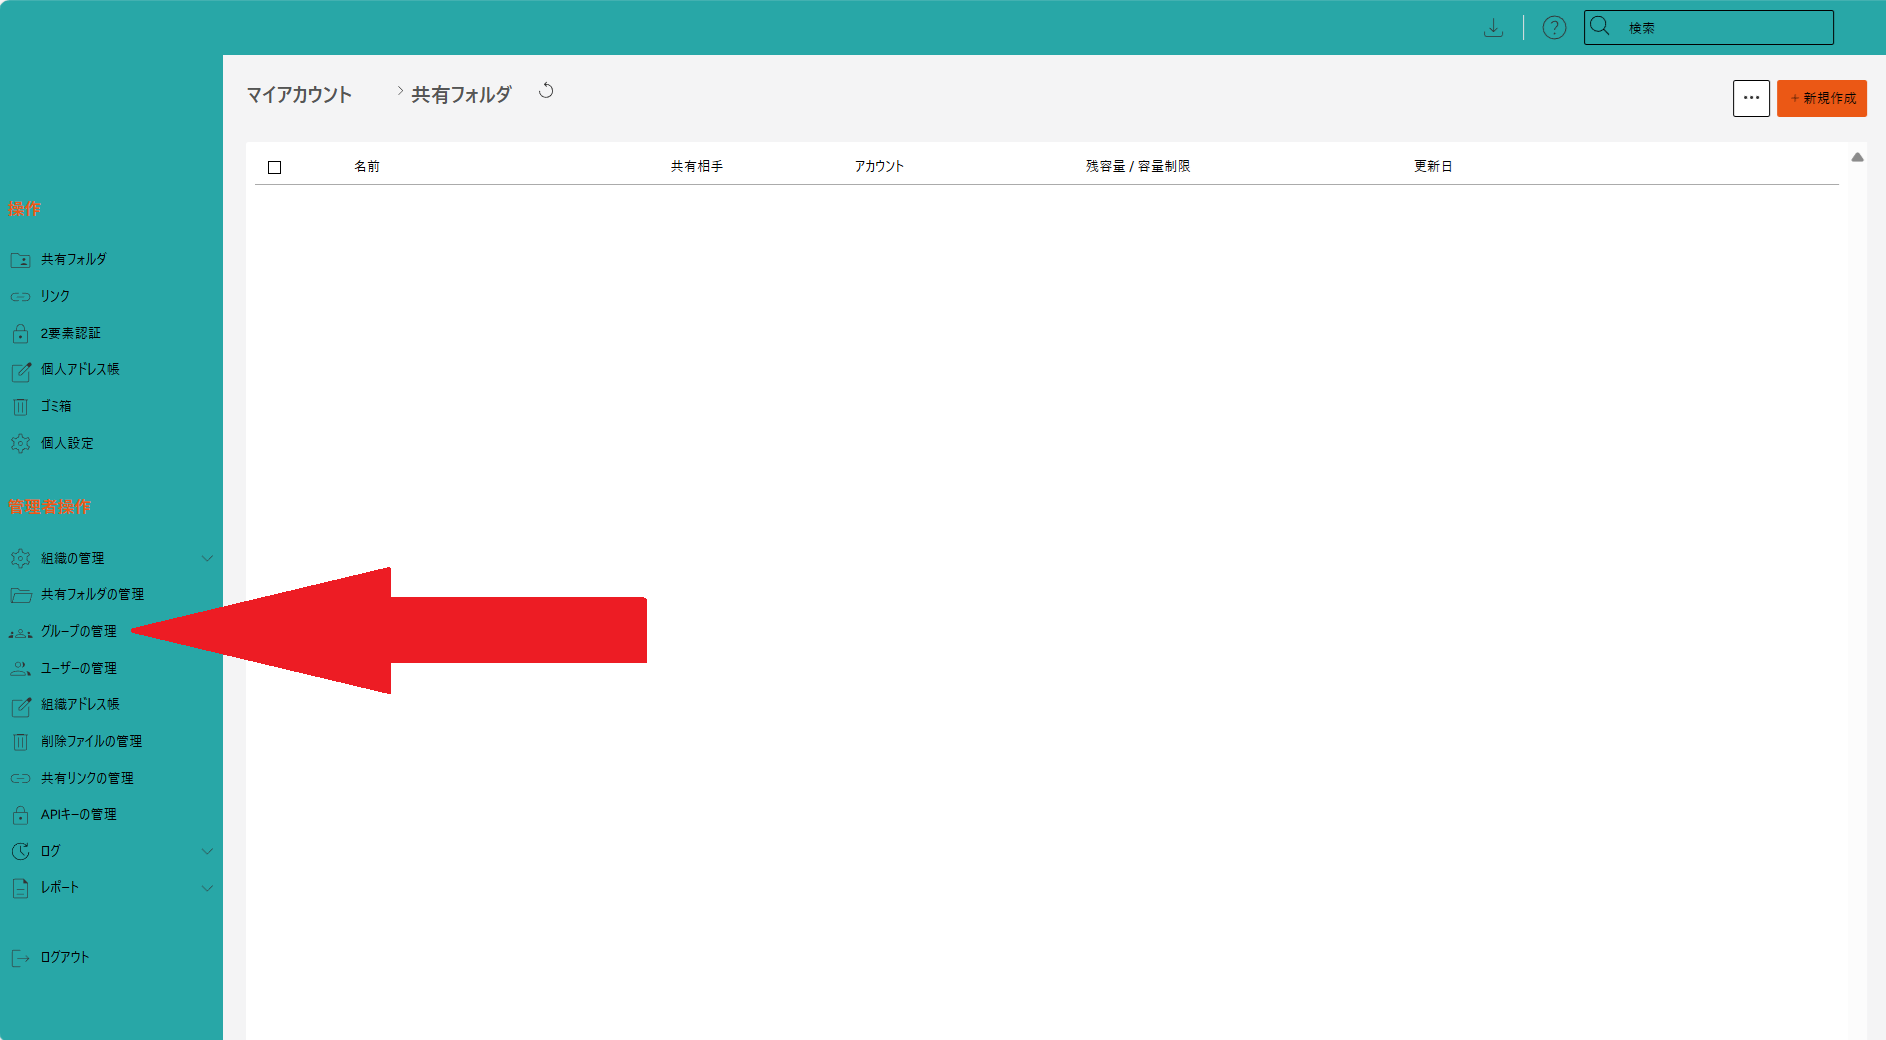This screenshot has width=1886, height=1040.
Task: Sort by 更新日 column header
Action: pyautogui.click(x=1433, y=166)
